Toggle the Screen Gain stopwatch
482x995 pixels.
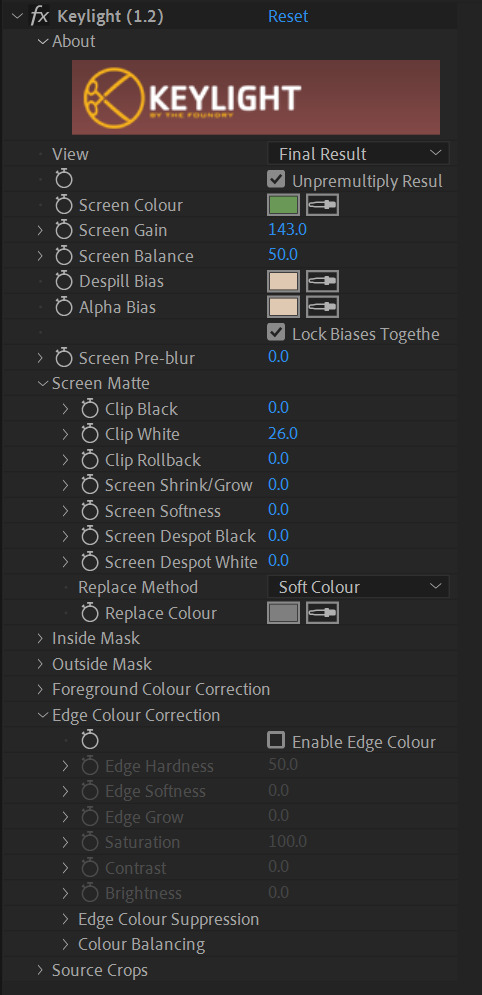coord(63,230)
